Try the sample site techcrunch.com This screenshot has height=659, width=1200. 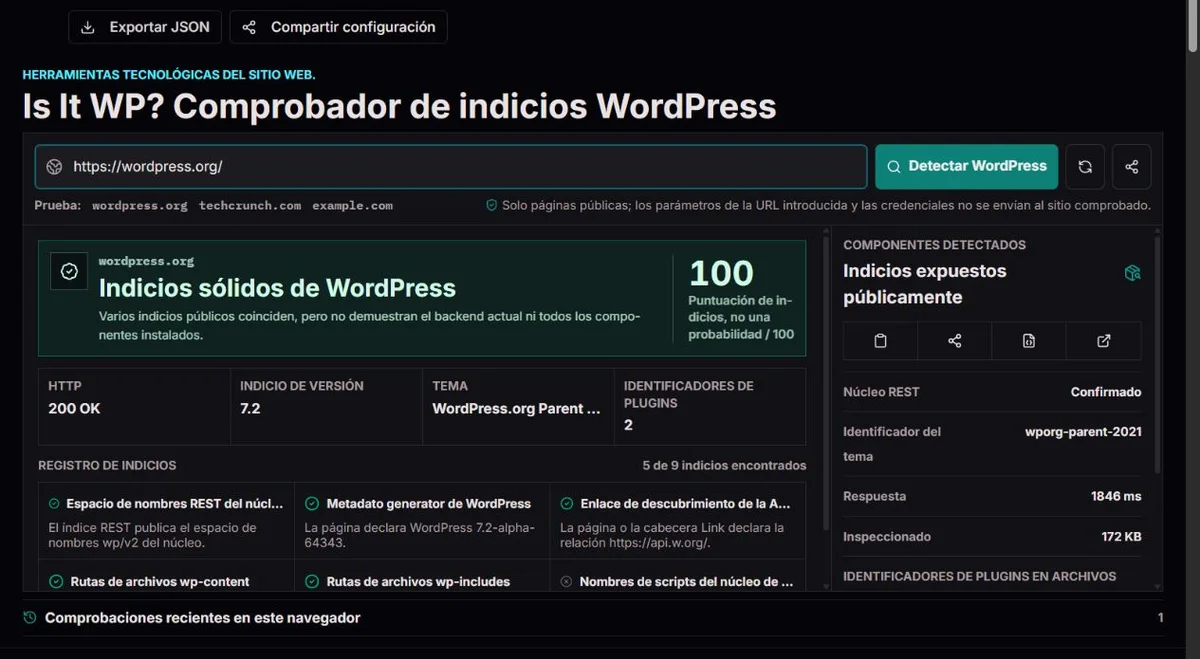coord(250,205)
